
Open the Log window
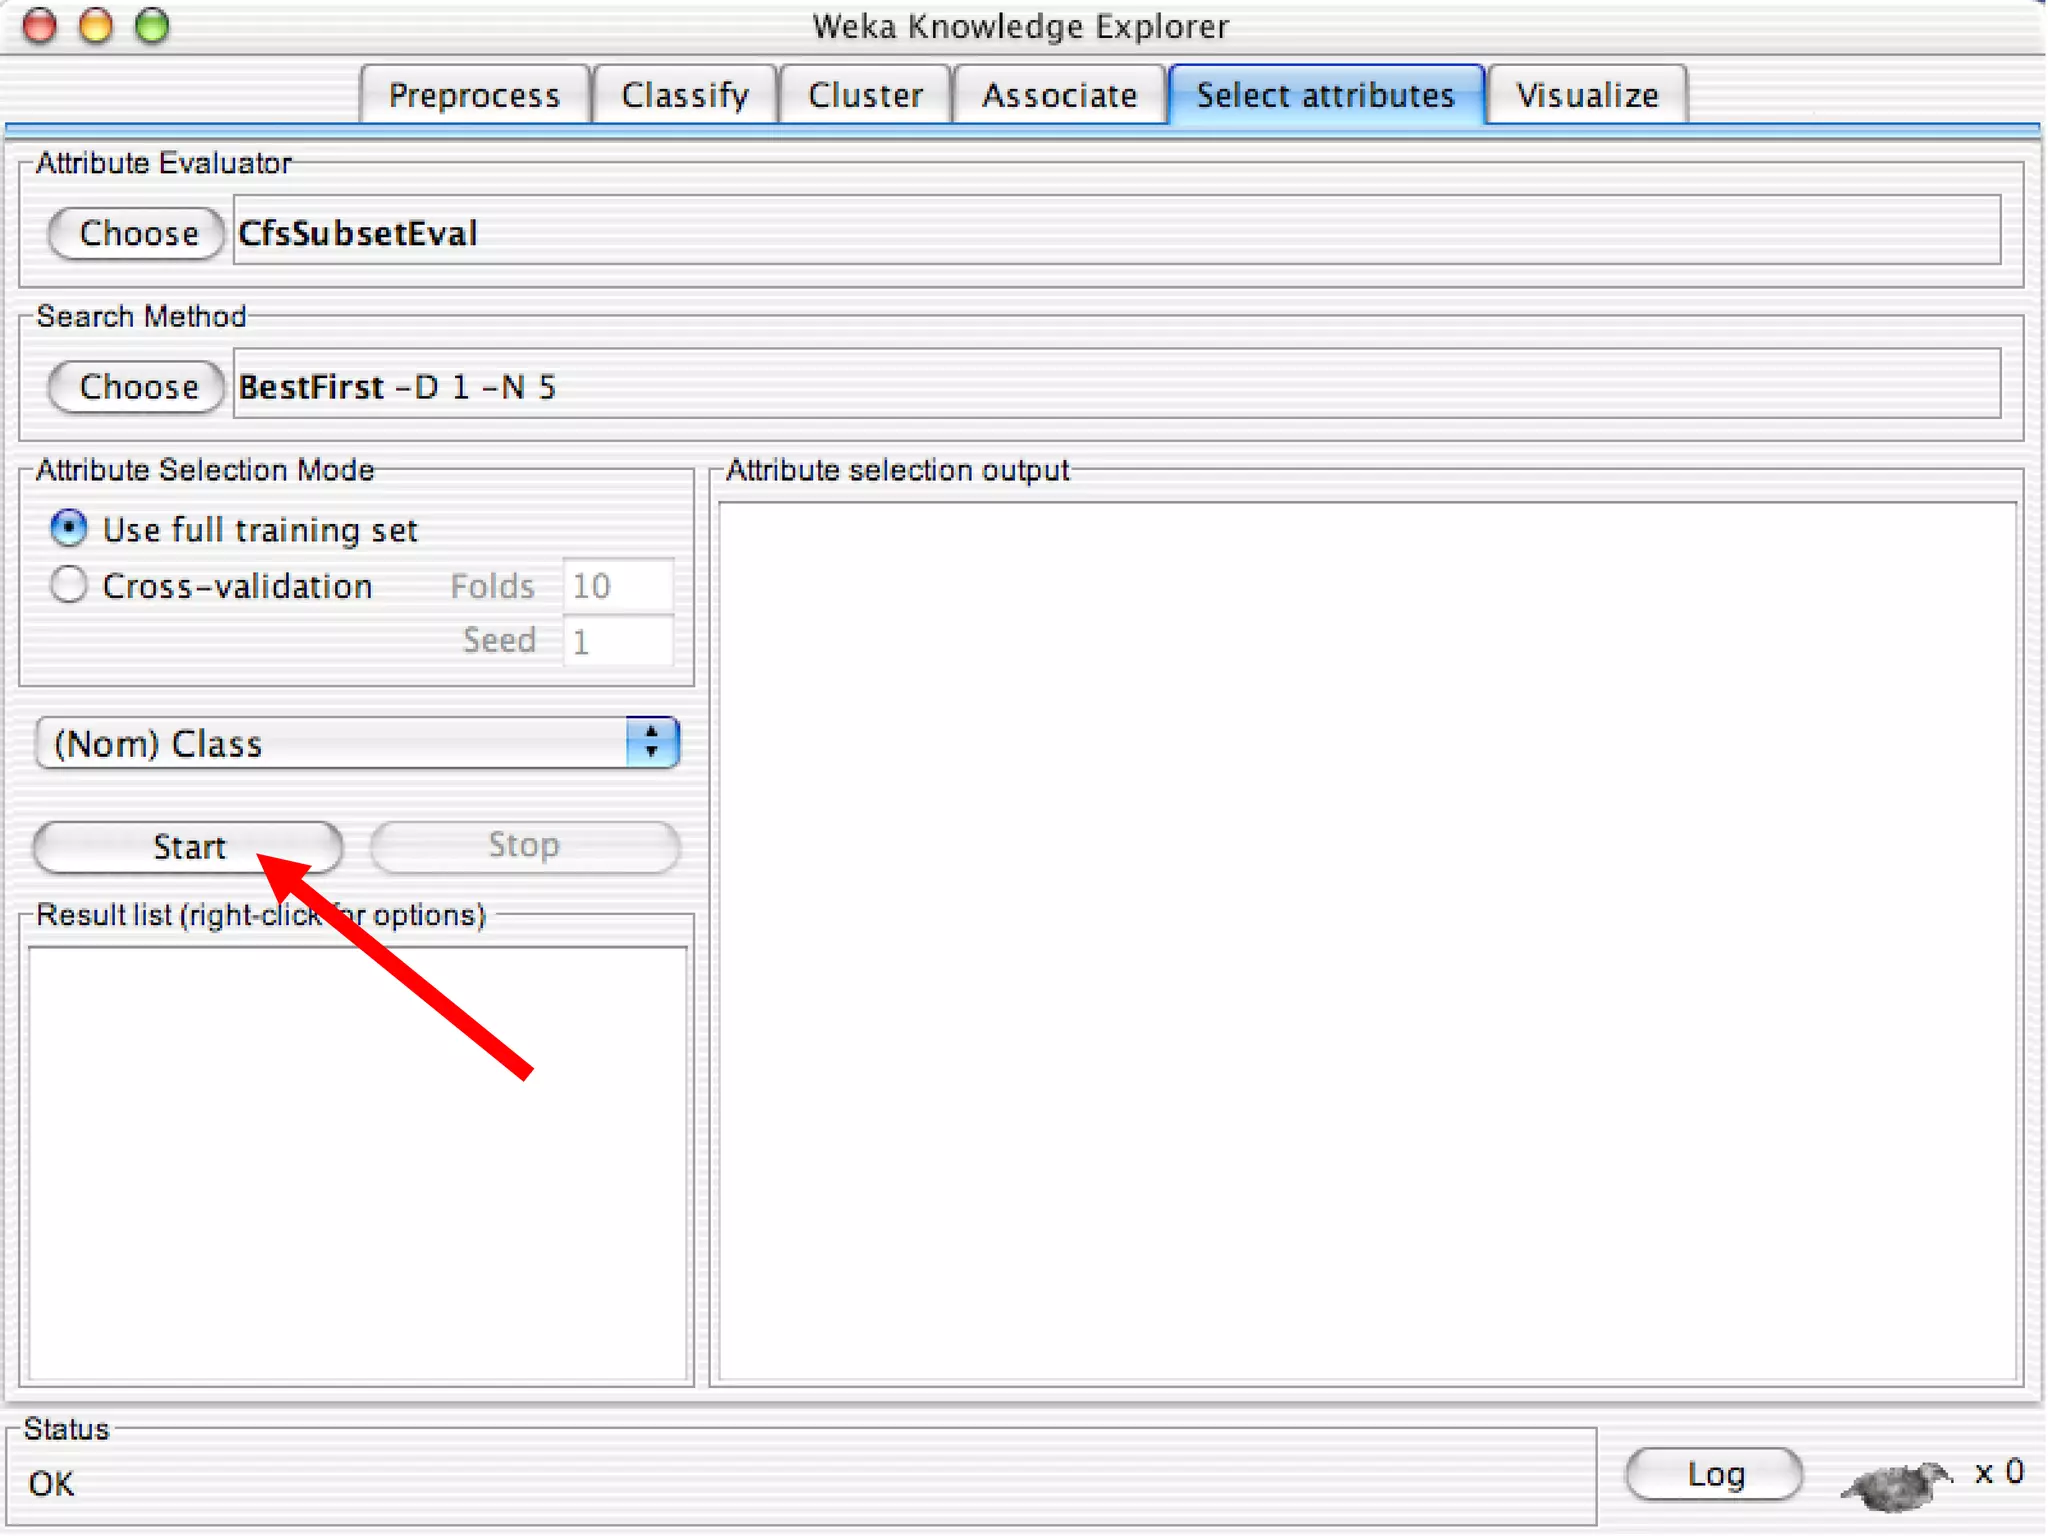tap(1714, 1474)
